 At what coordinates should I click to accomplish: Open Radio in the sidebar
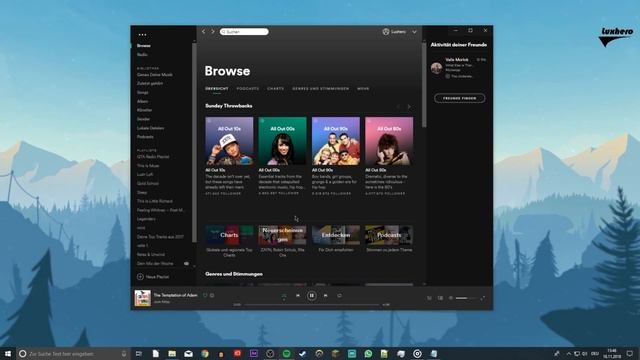coord(142,54)
